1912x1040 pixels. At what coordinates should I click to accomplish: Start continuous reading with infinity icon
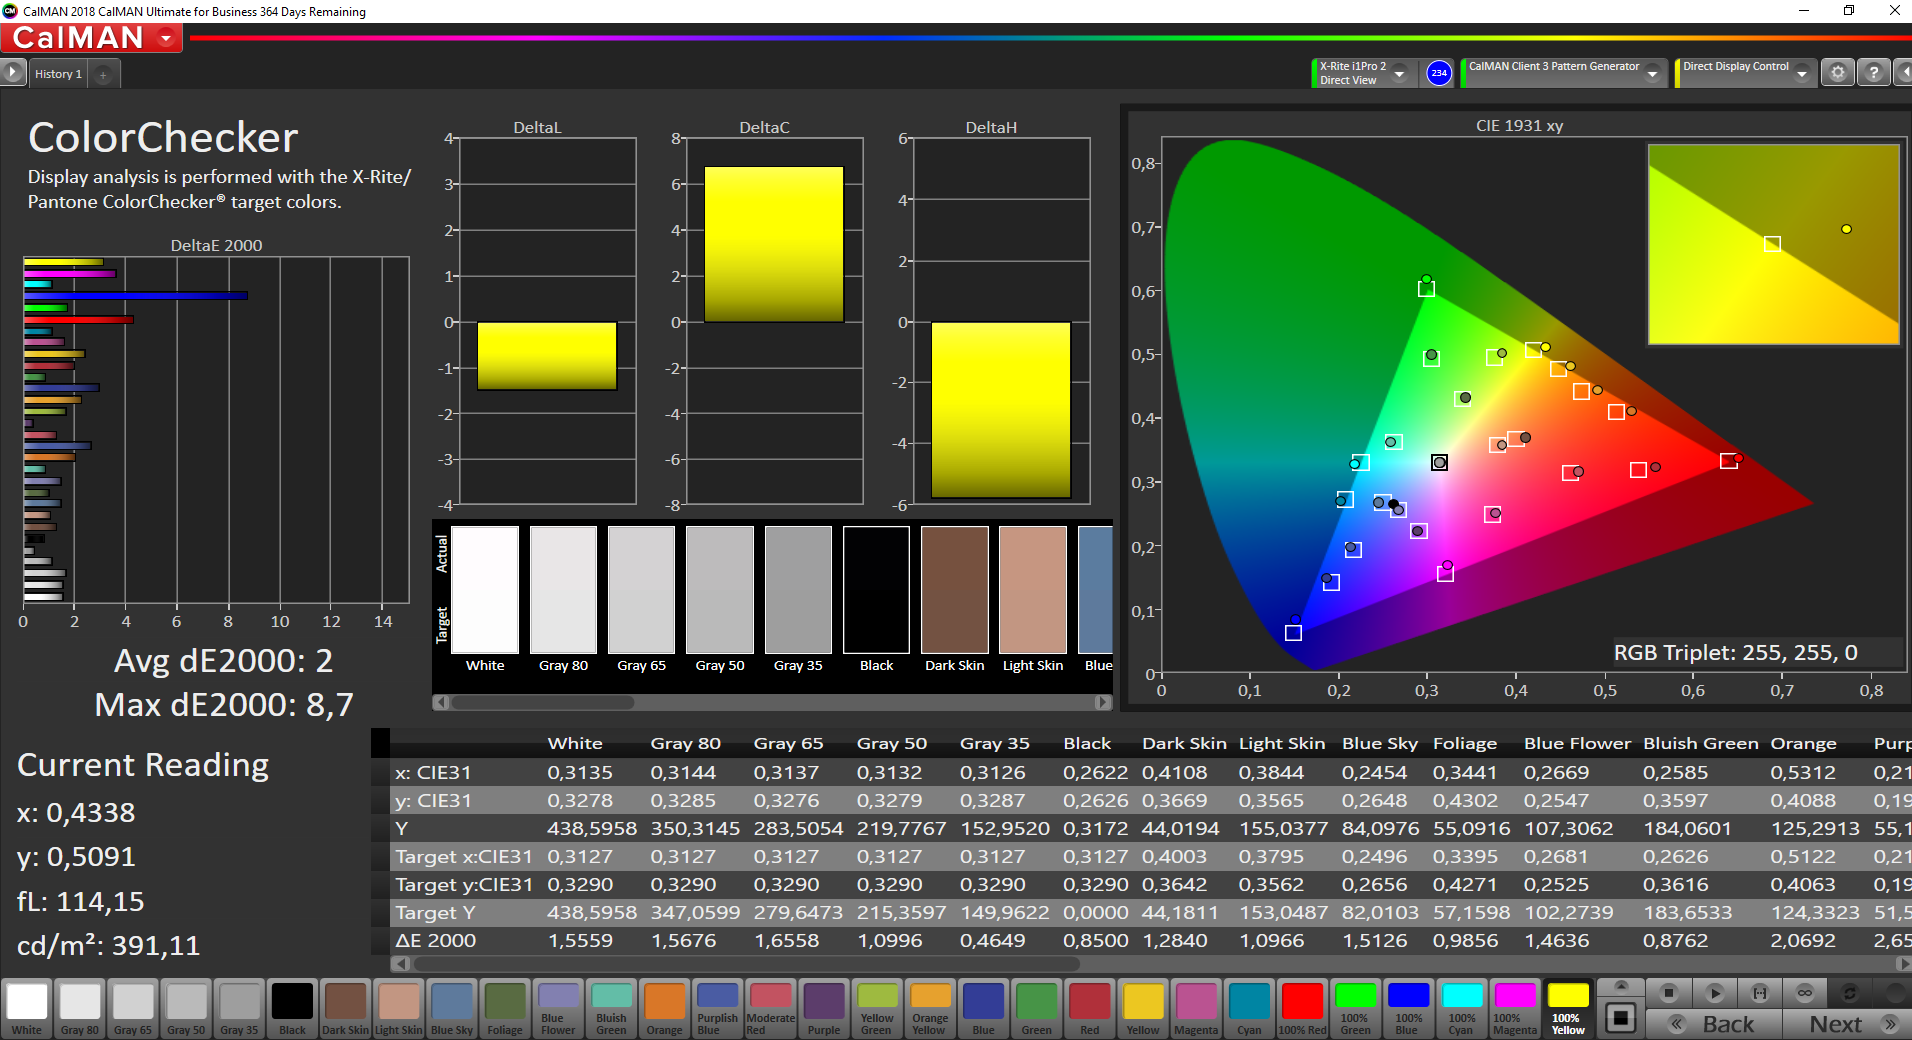click(x=1805, y=993)
